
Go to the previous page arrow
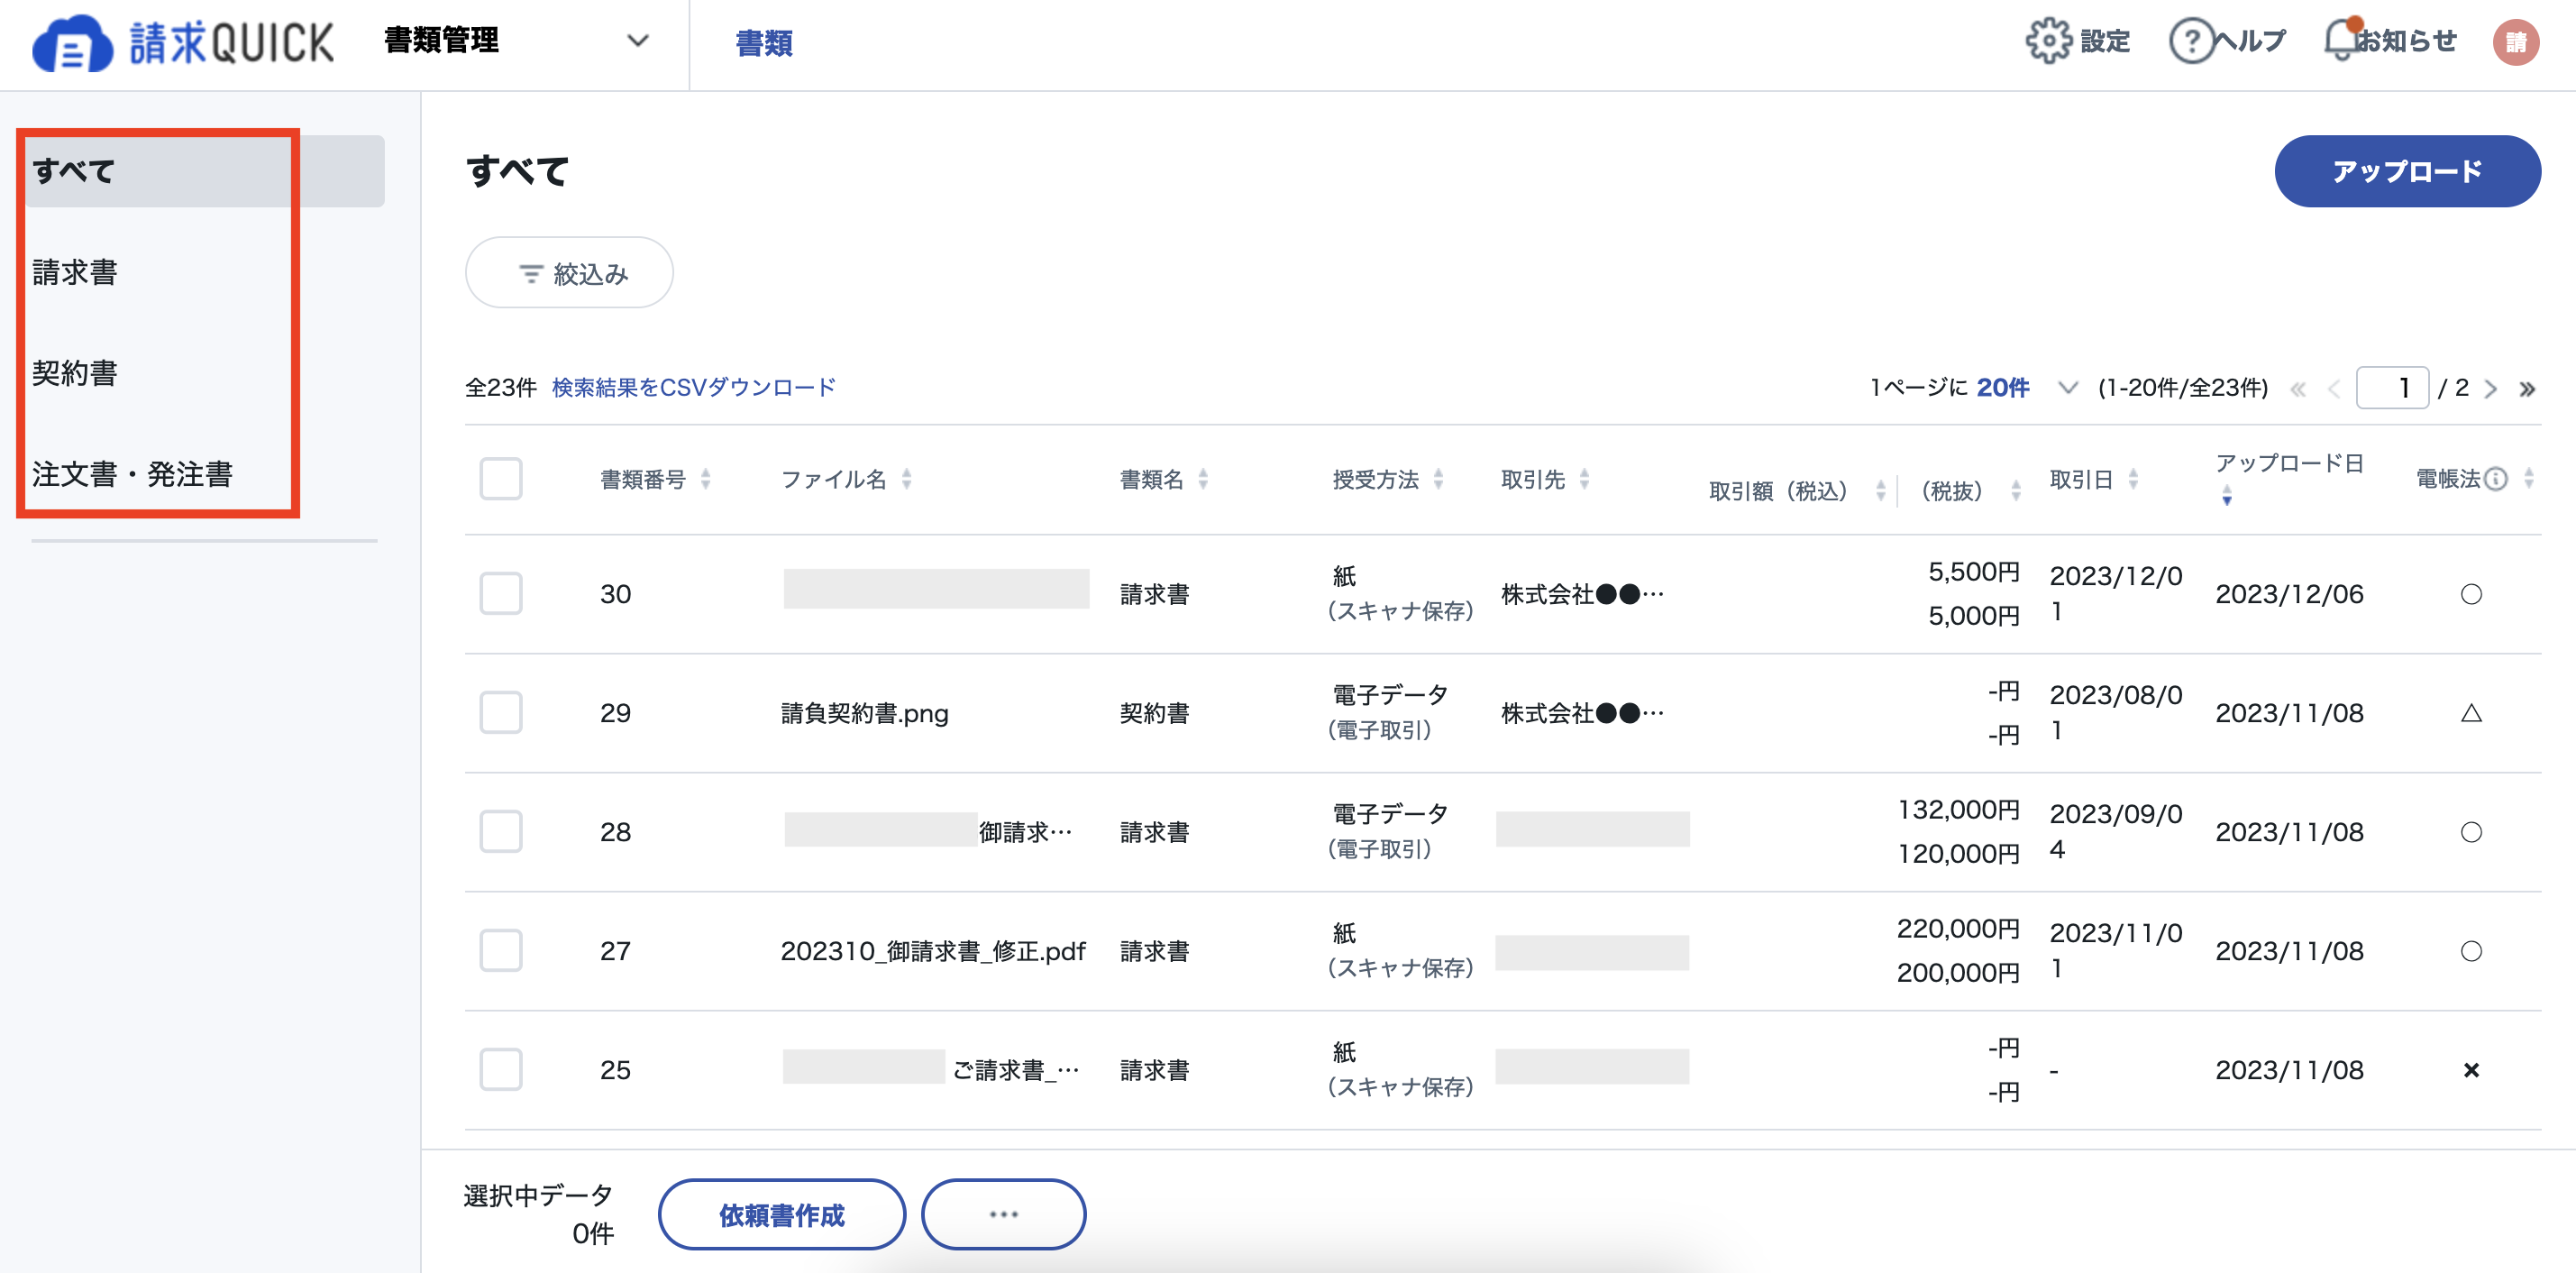pyautogui.click(x=2334, y=389)
